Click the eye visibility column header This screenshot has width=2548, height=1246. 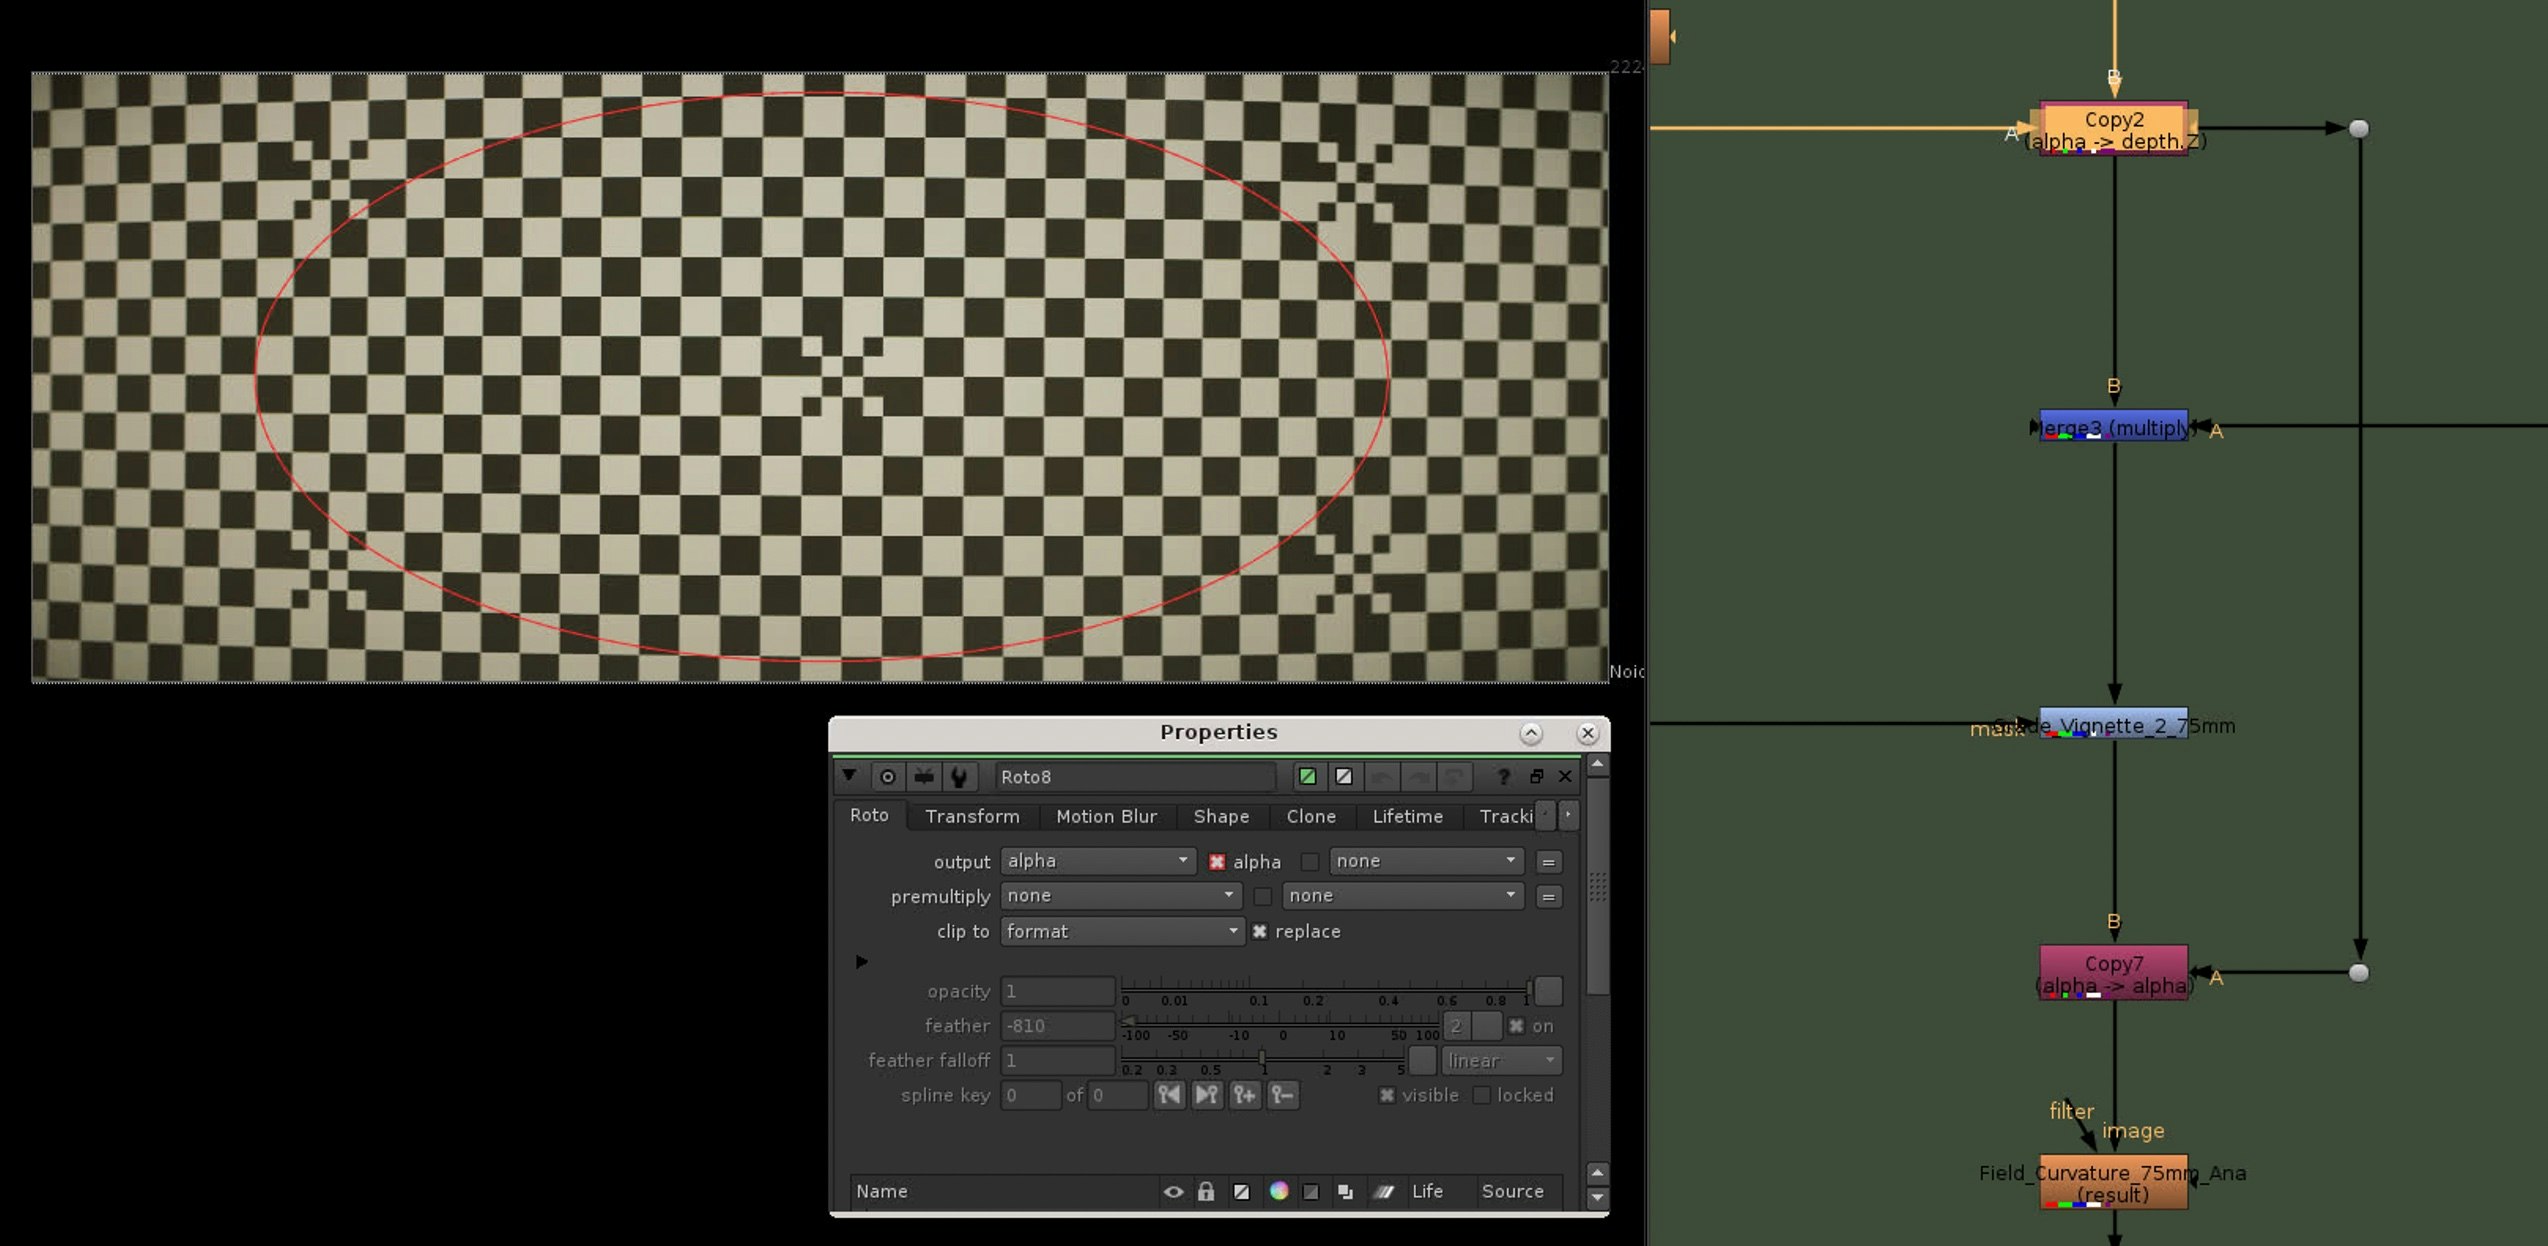tap(1173, 1191)
